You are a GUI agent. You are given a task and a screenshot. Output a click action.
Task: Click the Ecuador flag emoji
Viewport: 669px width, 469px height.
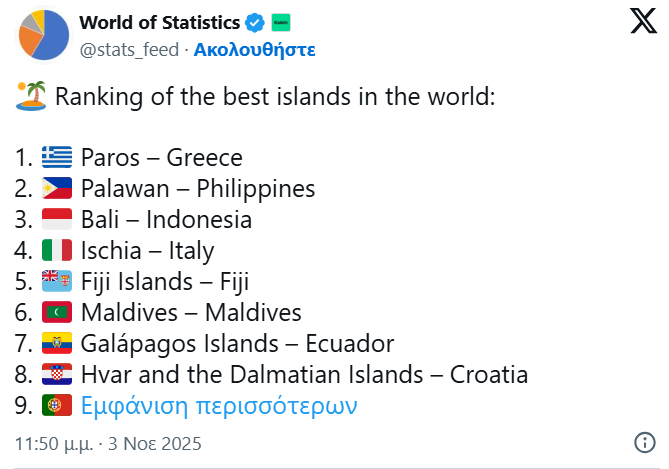coord(57,344)
